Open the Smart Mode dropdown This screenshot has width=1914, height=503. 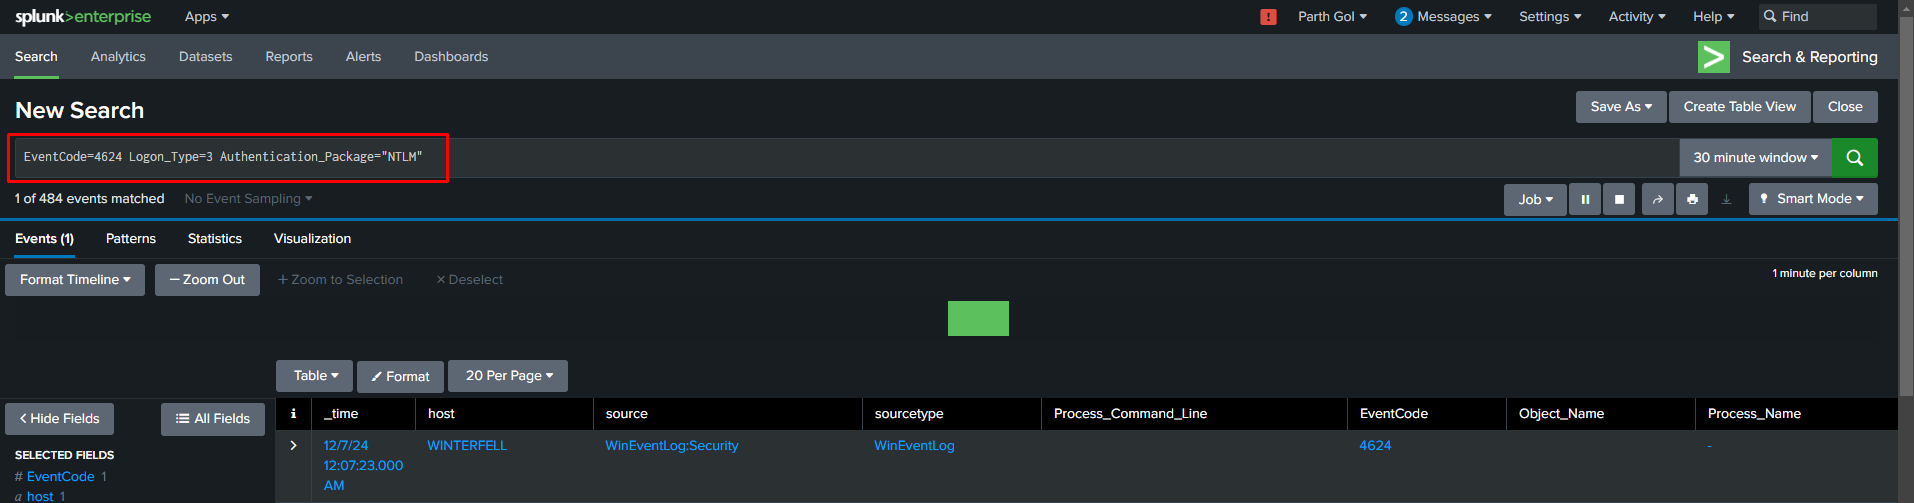pyautogui.click(x=1812, y=199)
